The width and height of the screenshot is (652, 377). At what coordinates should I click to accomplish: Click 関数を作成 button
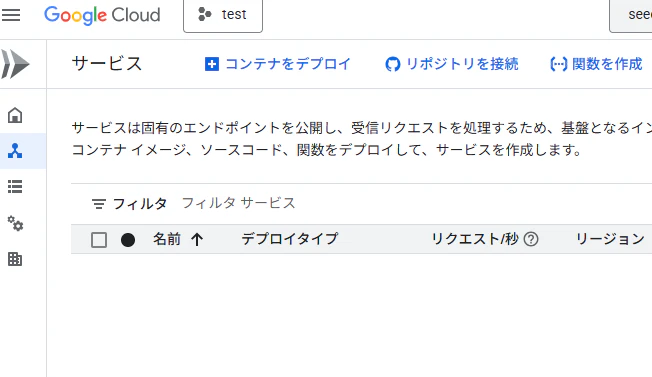596,64
